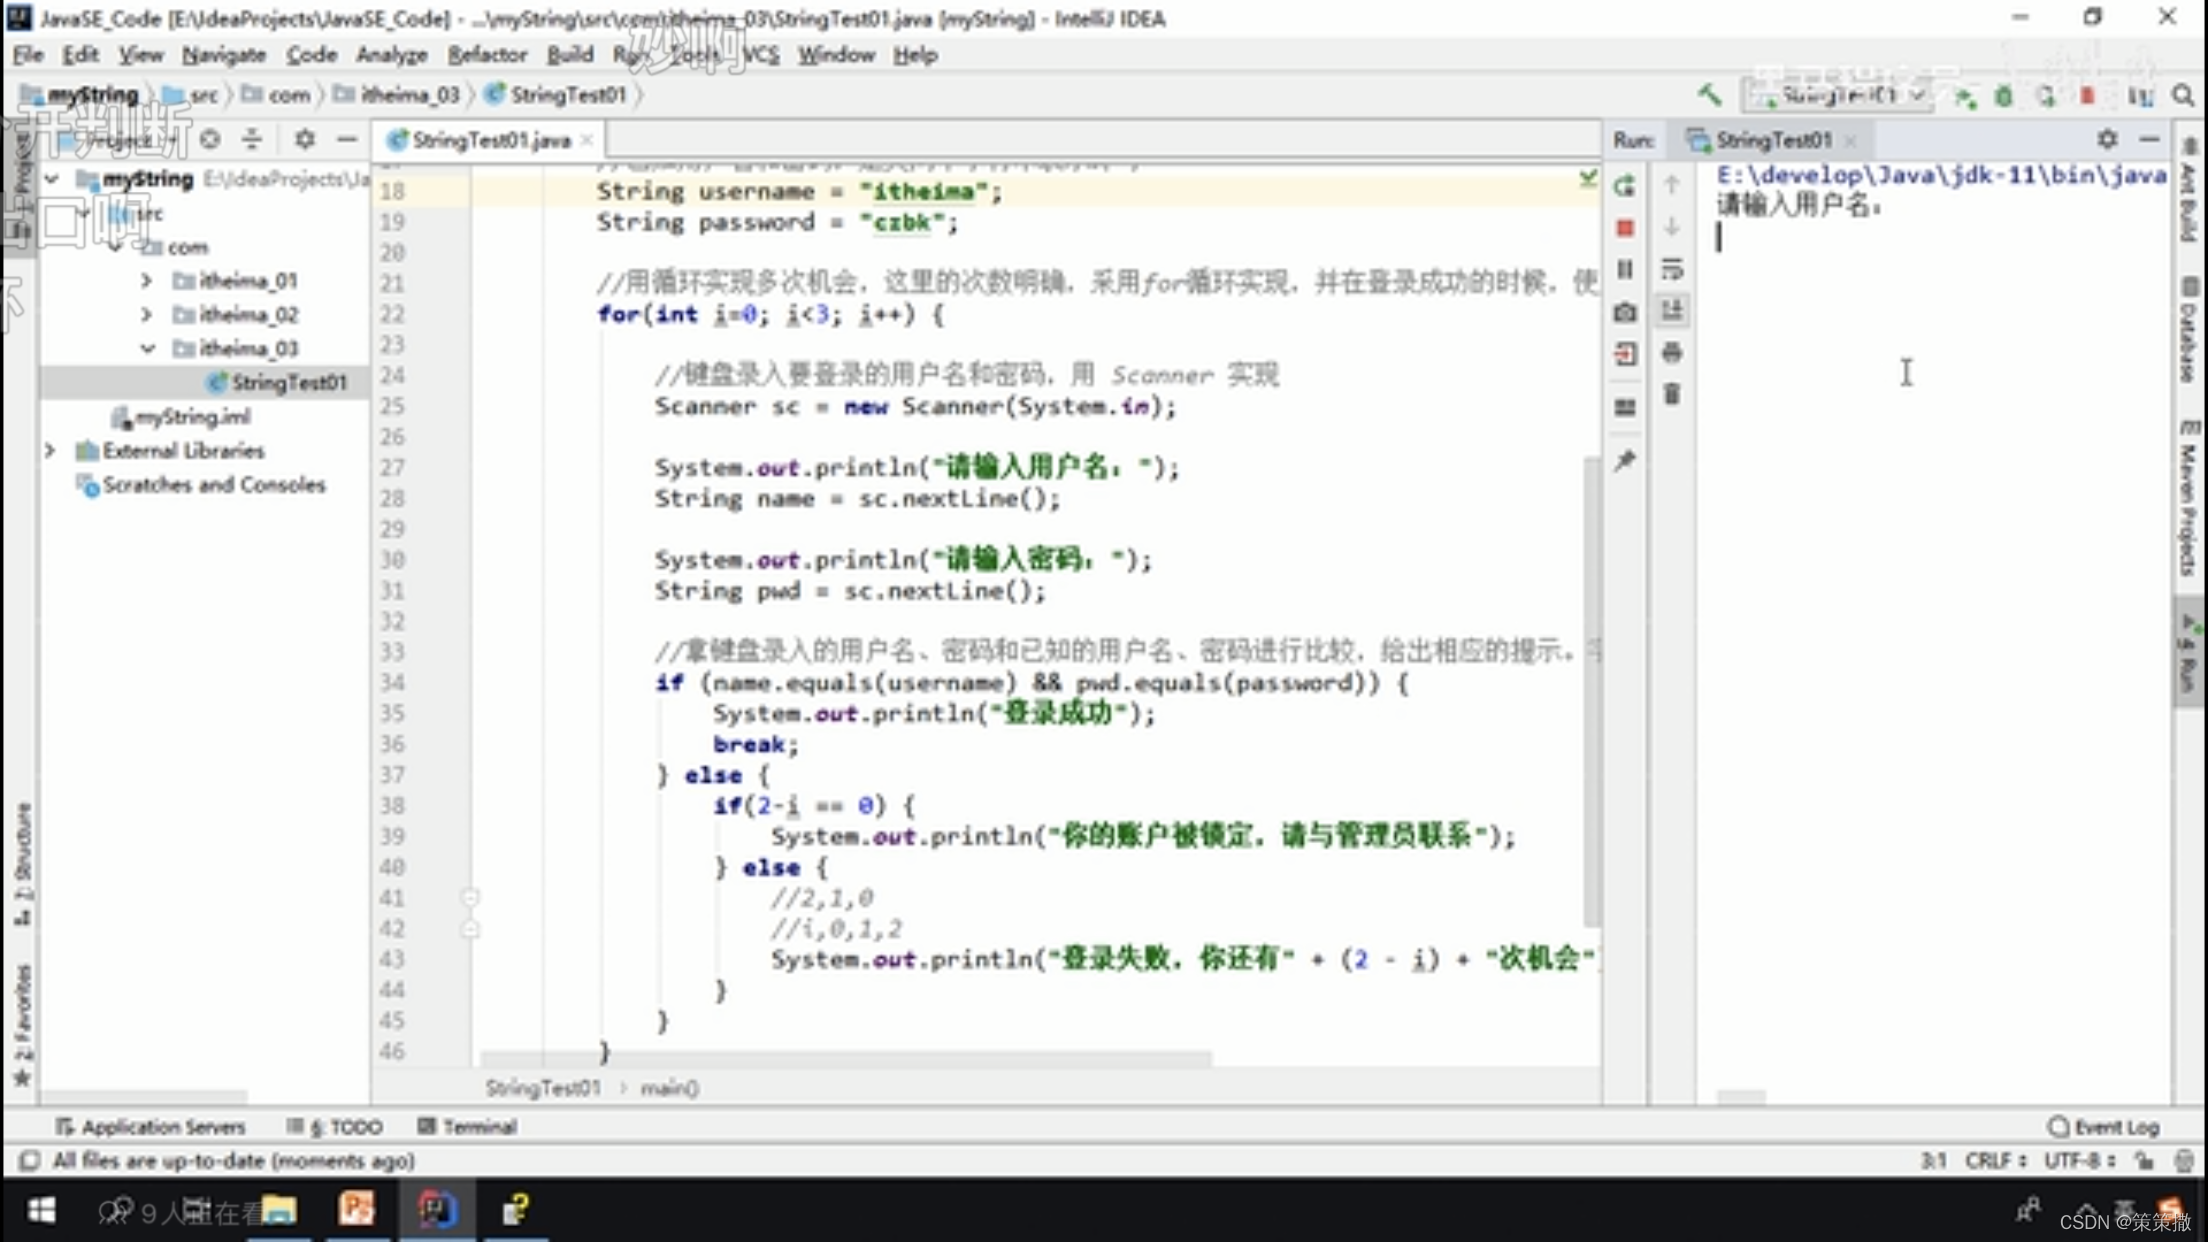Hide the Project panel with minus icon
Screen dimensions: 2208x1242
click(x=346, y=139)
